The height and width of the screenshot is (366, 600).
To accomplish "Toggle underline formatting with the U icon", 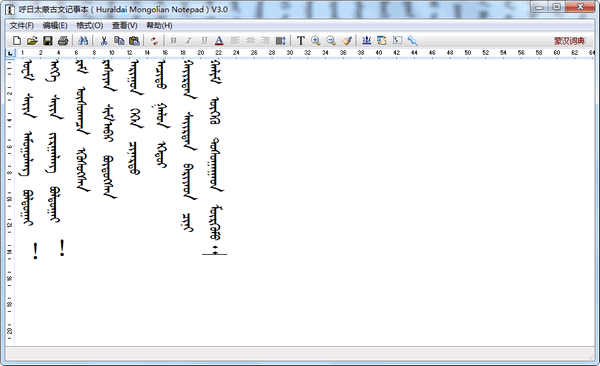I will [204, 41].
